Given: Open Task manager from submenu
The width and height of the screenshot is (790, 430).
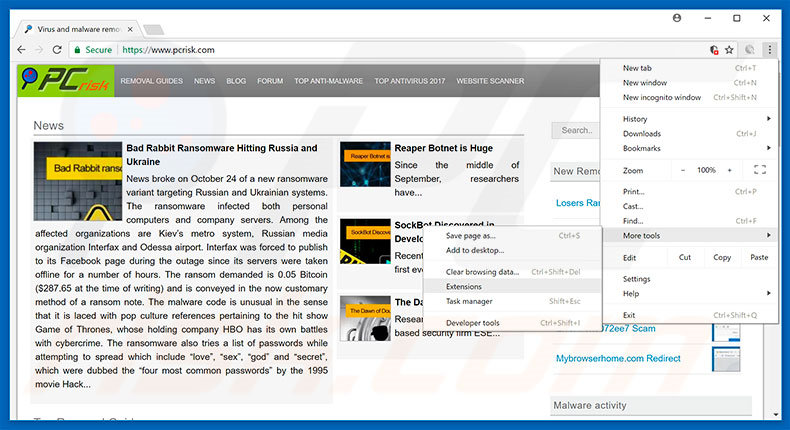Looking at the screenshot, I should pyautogui.click(x=512, y=301).
